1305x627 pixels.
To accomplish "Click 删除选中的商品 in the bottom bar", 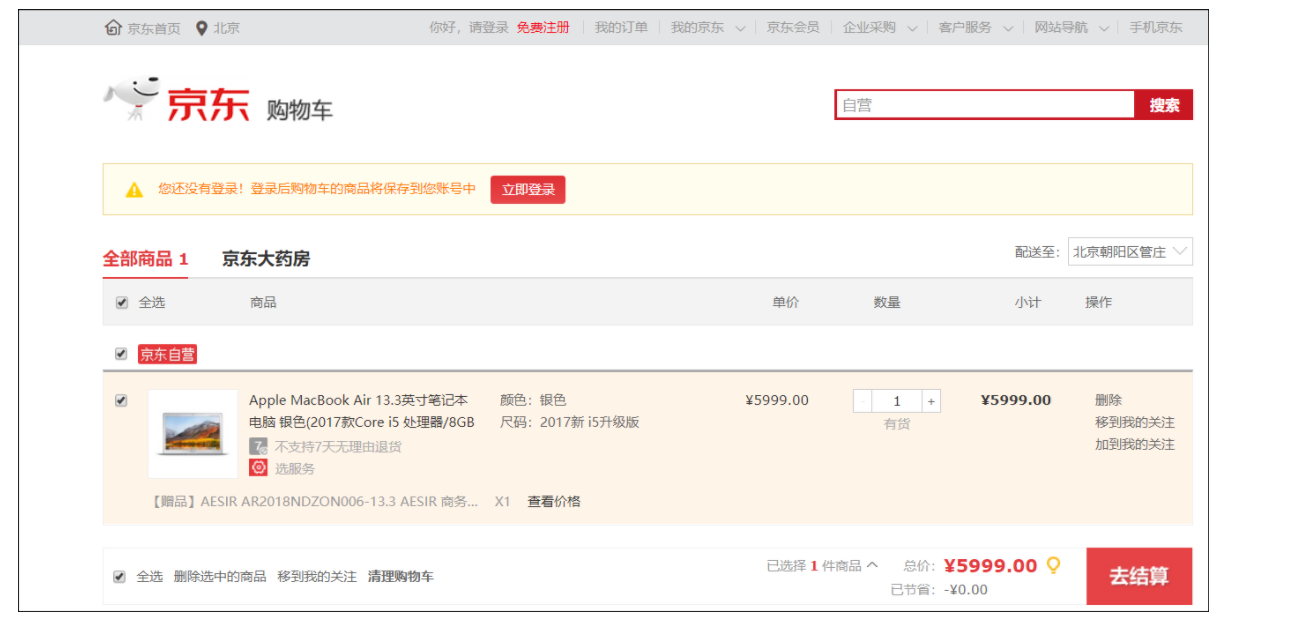I will click(220, 576).
